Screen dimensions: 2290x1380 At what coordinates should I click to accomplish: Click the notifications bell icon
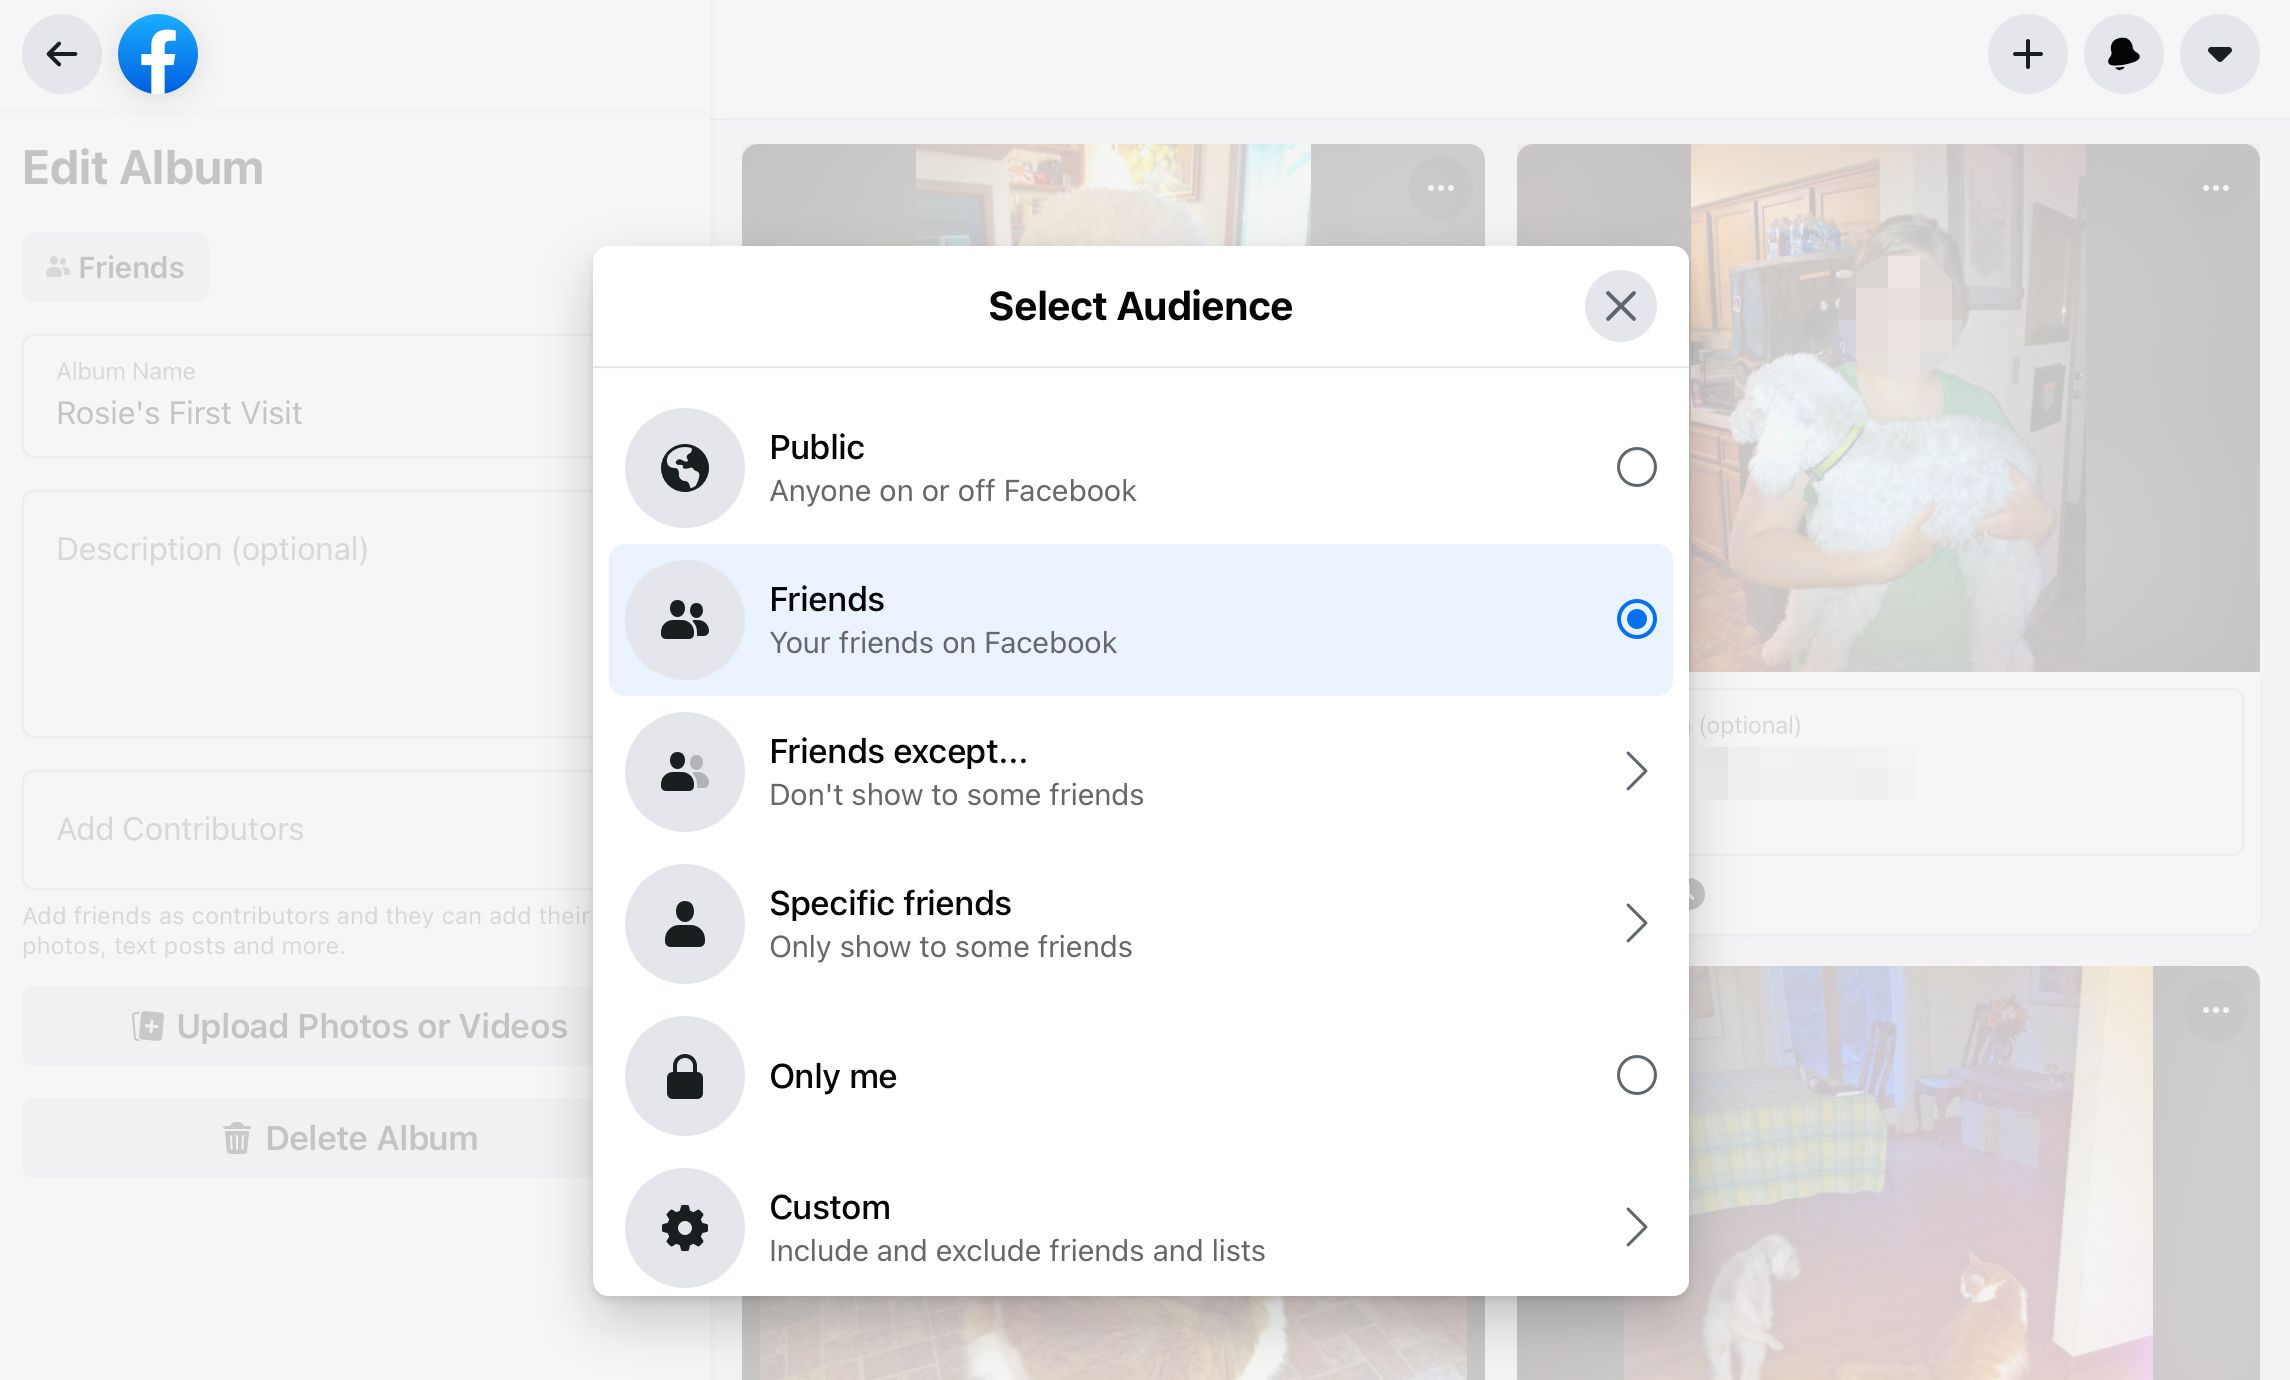point(2125,54)
